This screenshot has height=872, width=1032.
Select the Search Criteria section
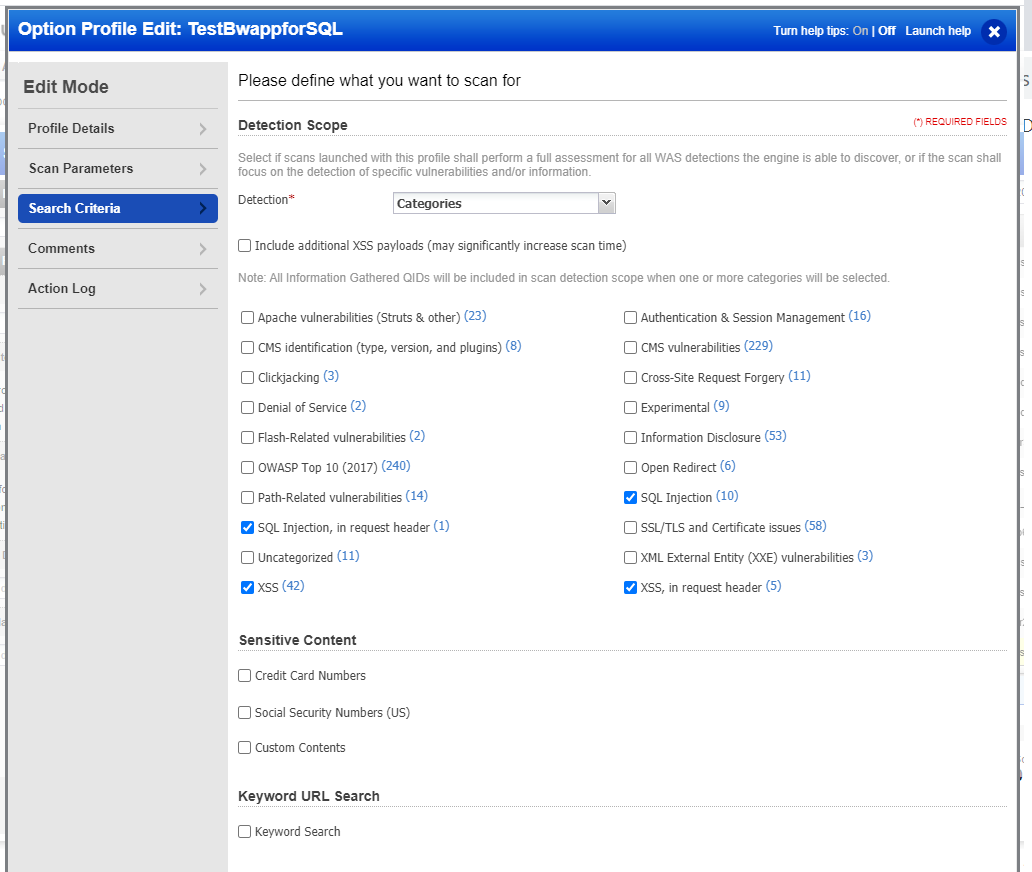[x=118, y=209]
